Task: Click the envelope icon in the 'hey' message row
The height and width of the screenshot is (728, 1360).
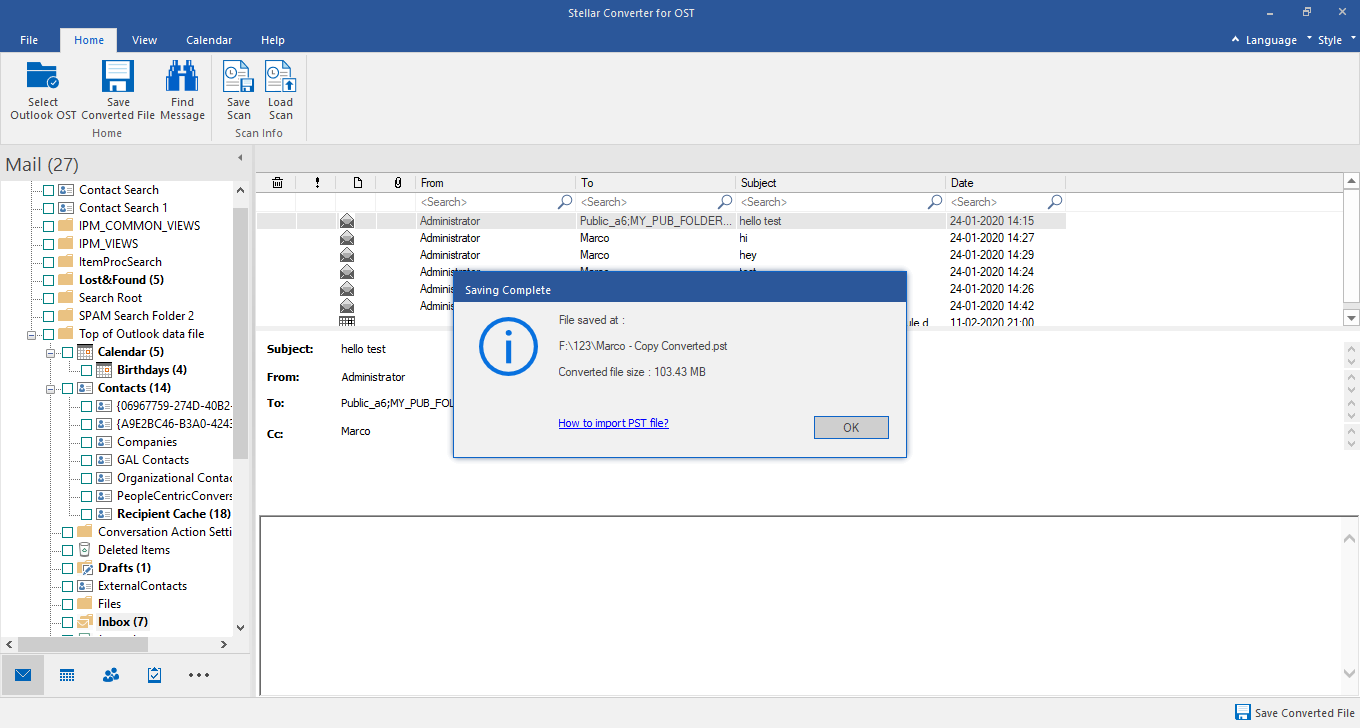Action: click(347, 255)
